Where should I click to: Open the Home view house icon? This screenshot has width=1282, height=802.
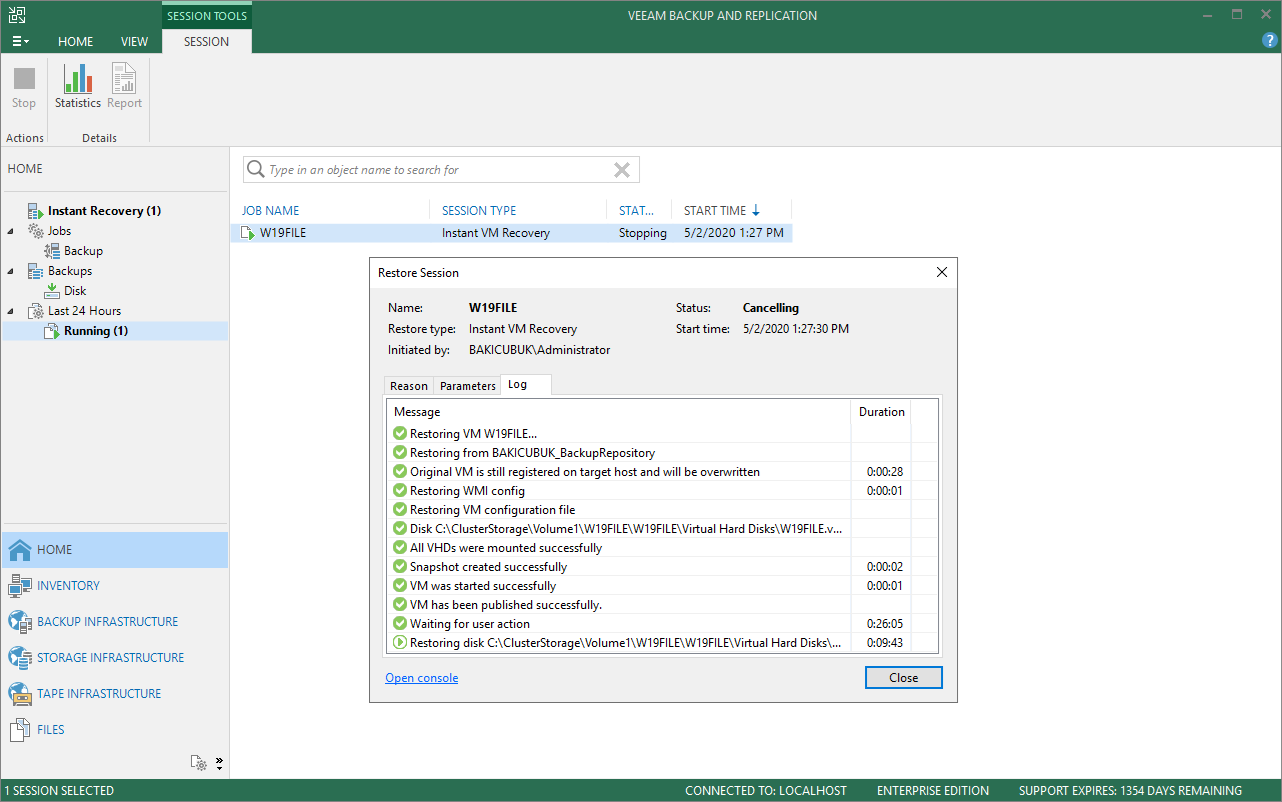click(x=20, y=550)
